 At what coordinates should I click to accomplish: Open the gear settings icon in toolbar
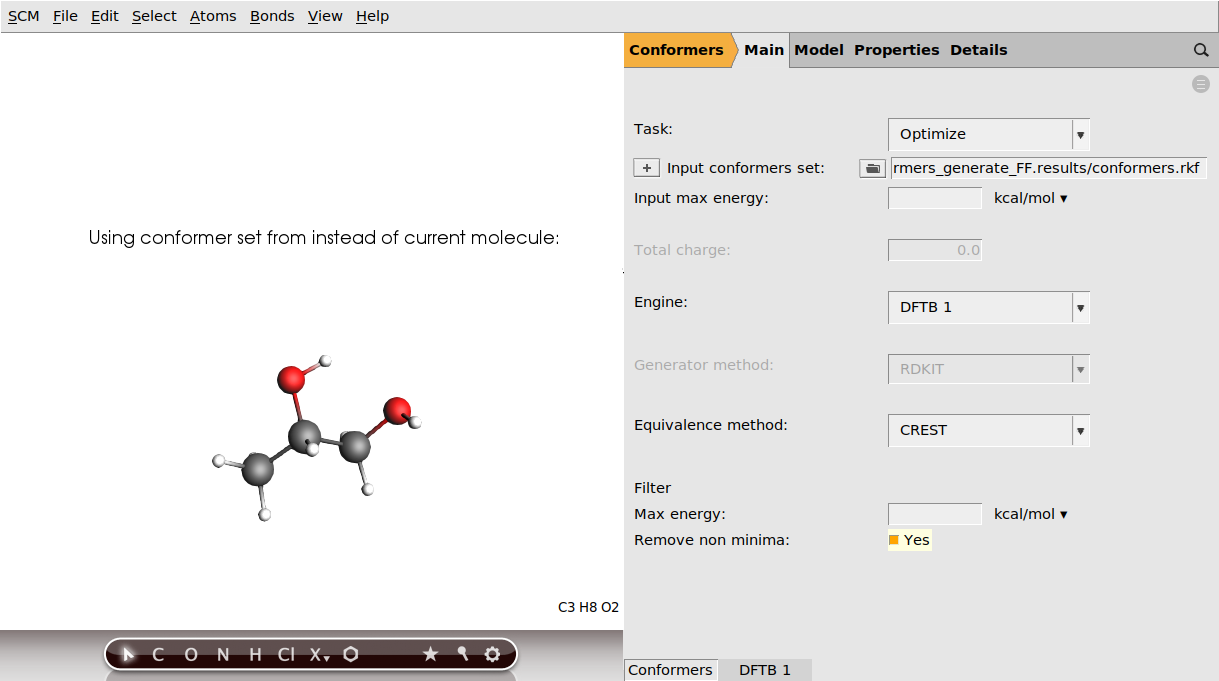[492, 654]
